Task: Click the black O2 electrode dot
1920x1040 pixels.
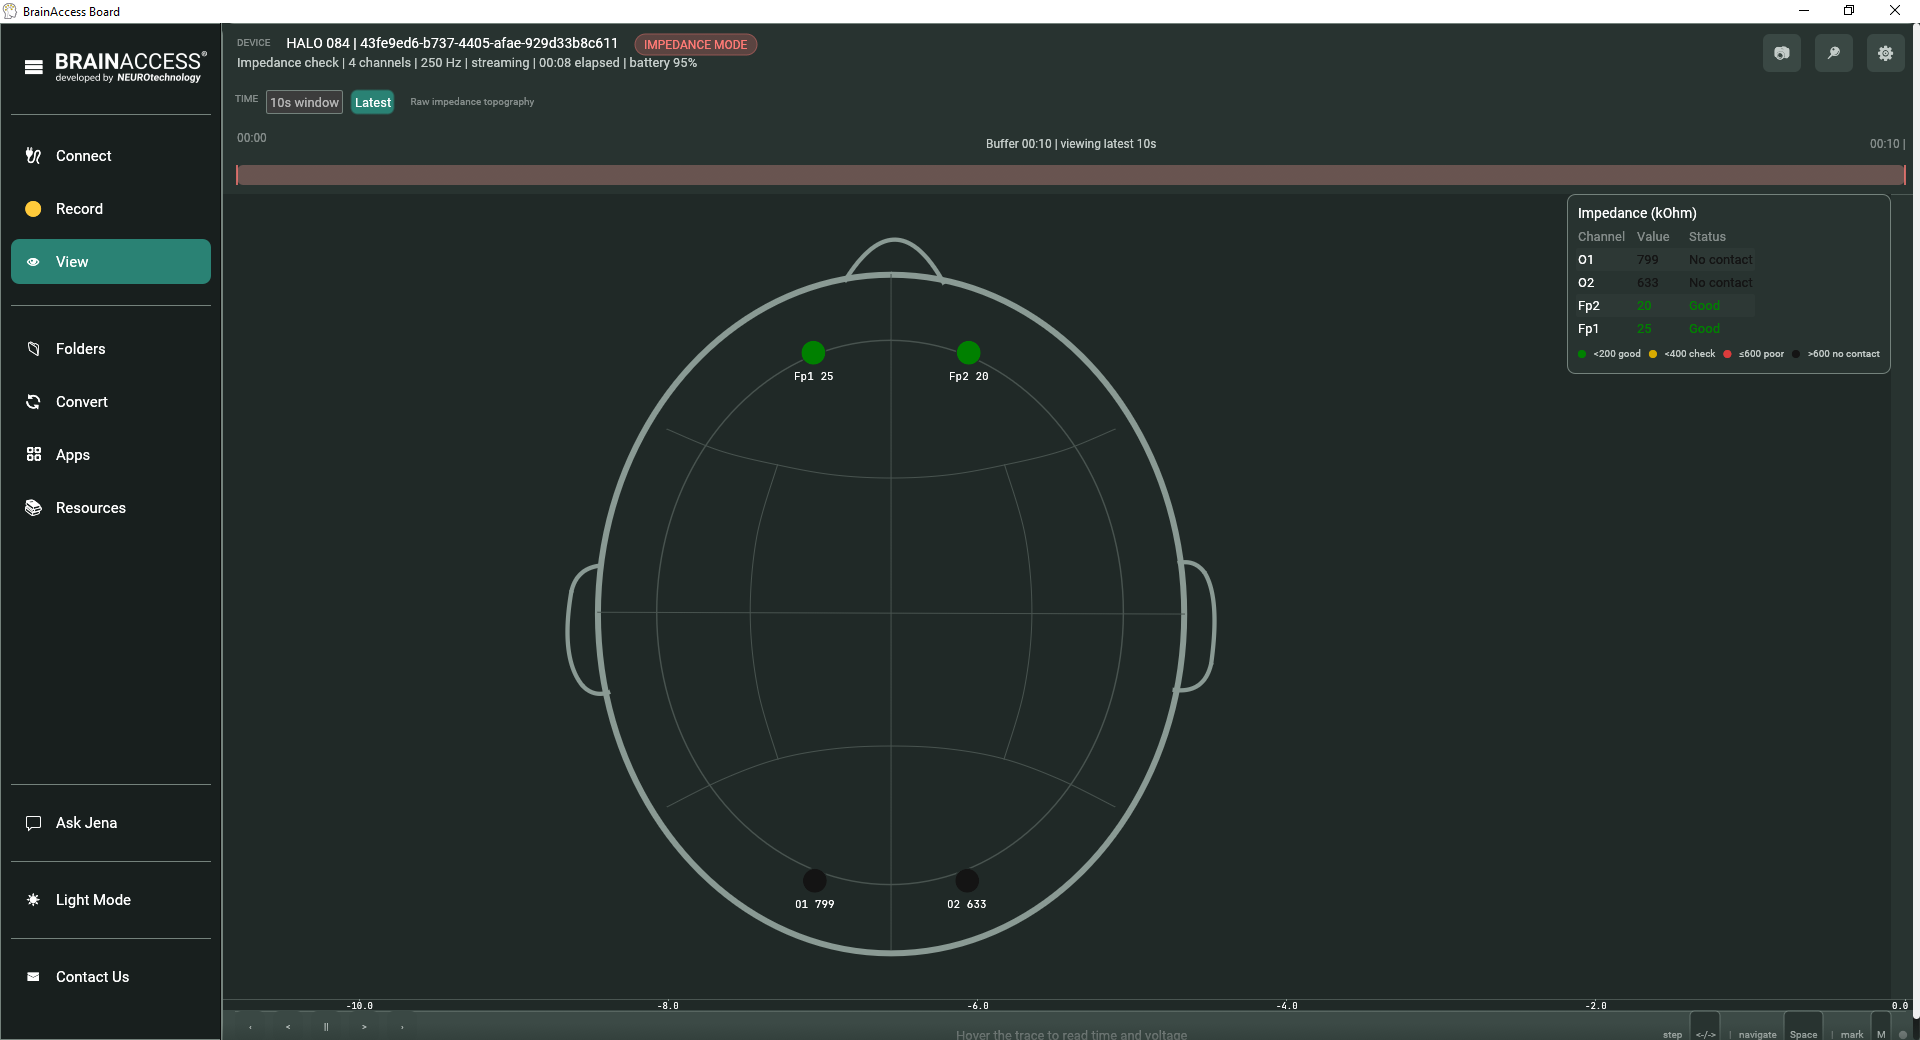Action: point(967,880)
